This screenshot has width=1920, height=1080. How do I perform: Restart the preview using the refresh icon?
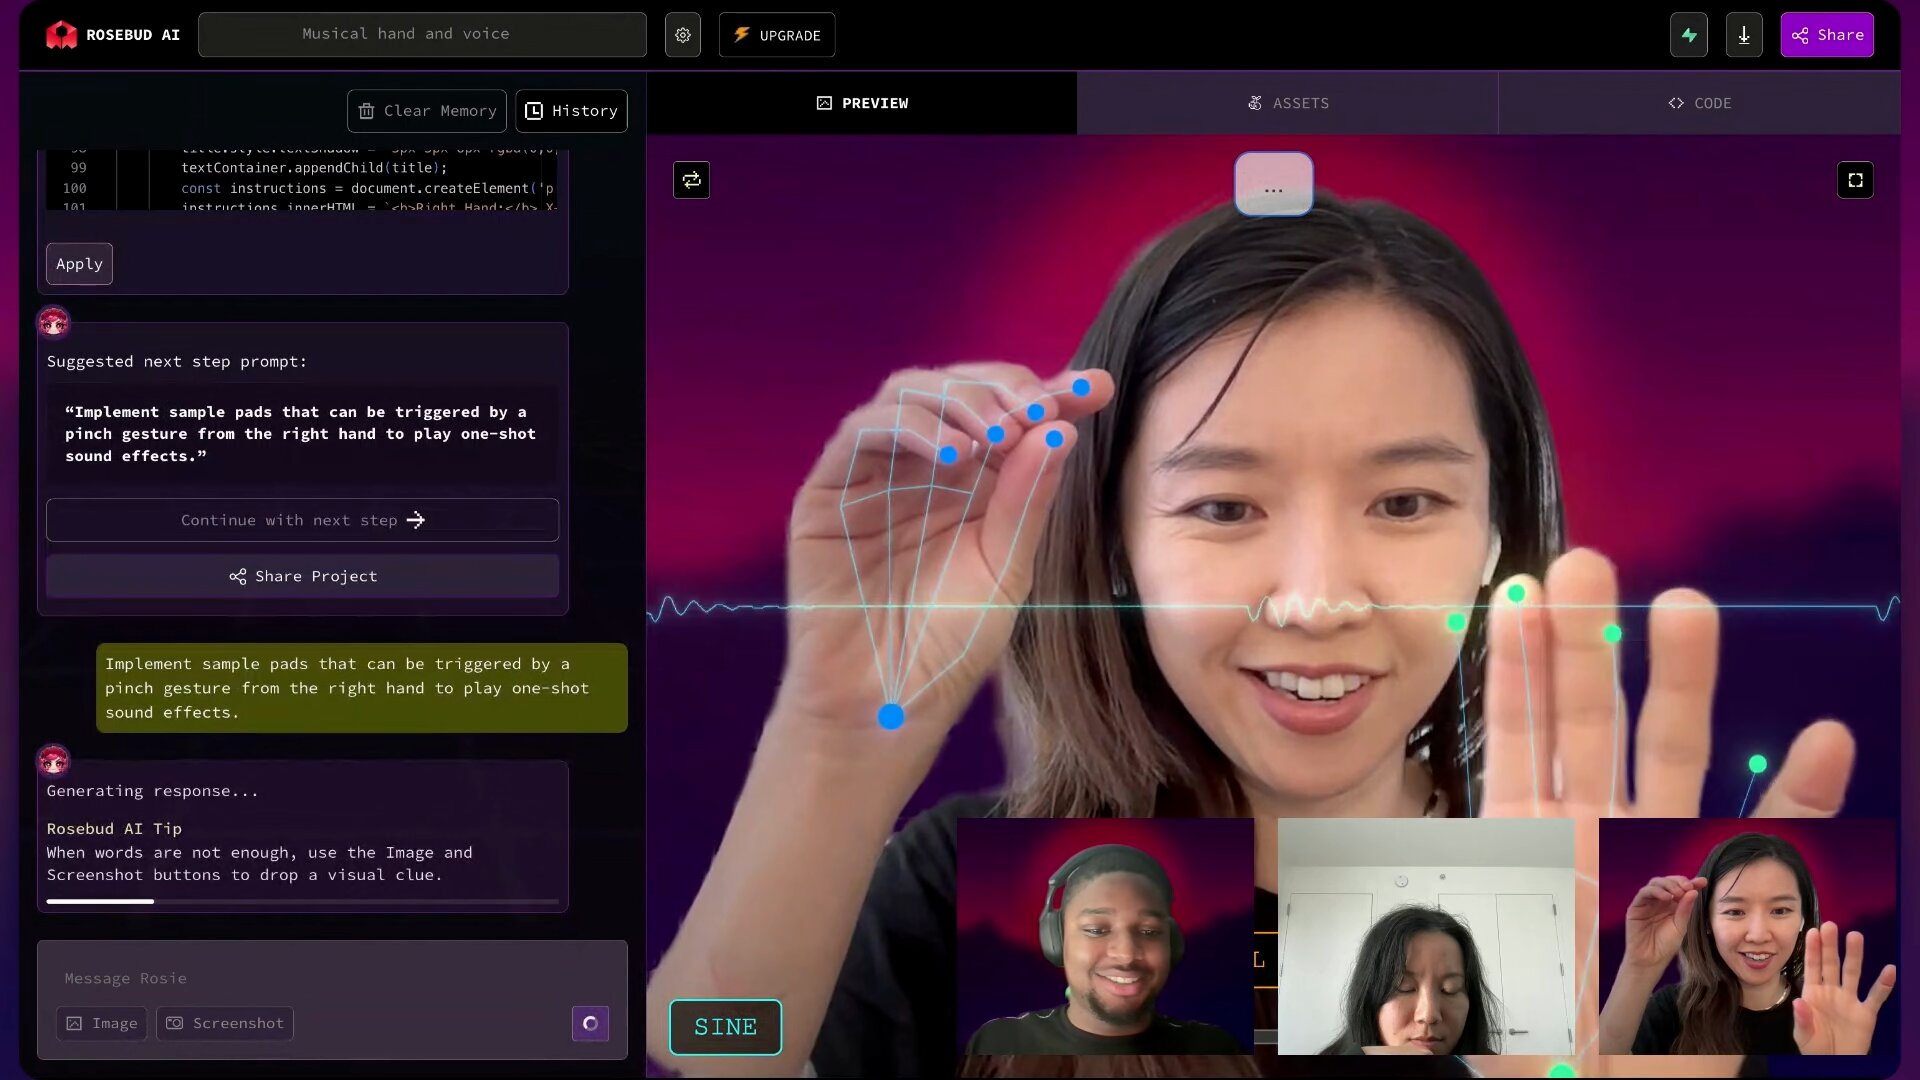[x=692, y=180]
